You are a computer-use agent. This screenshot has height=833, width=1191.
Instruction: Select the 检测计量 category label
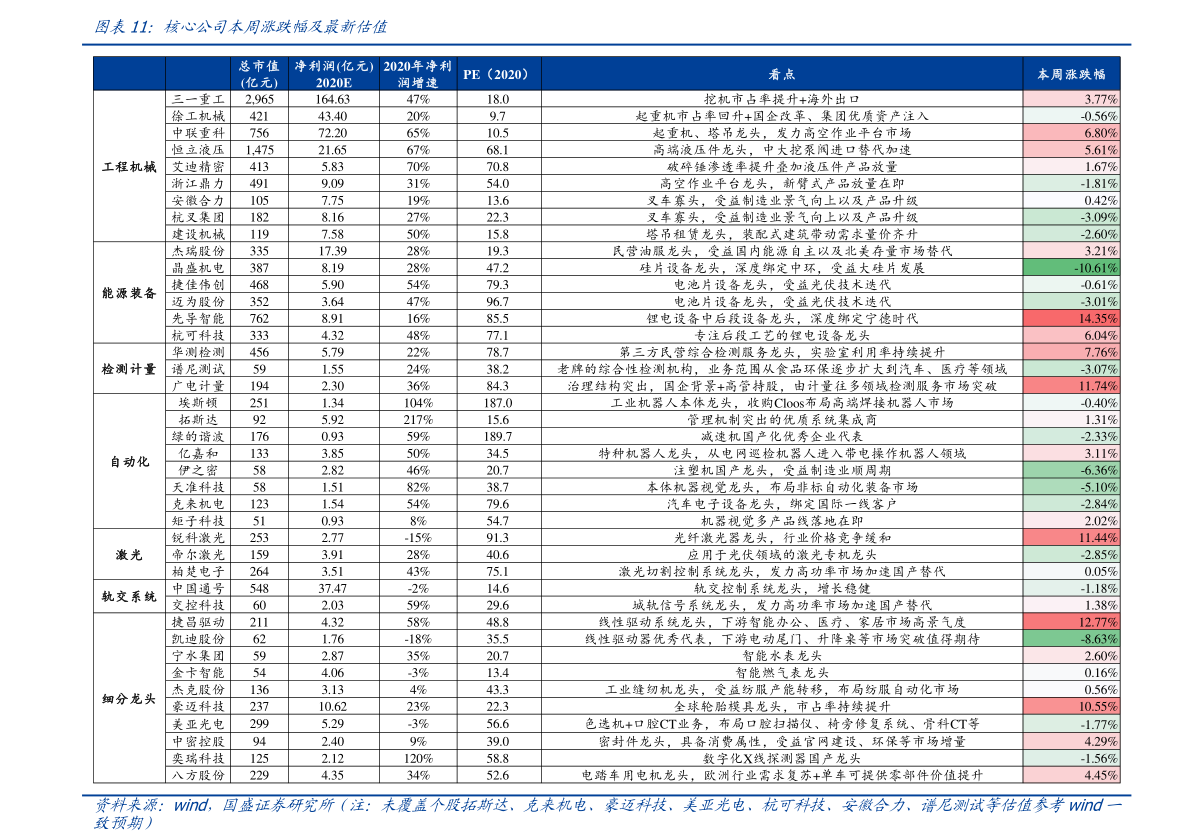(x=129, y=369)
